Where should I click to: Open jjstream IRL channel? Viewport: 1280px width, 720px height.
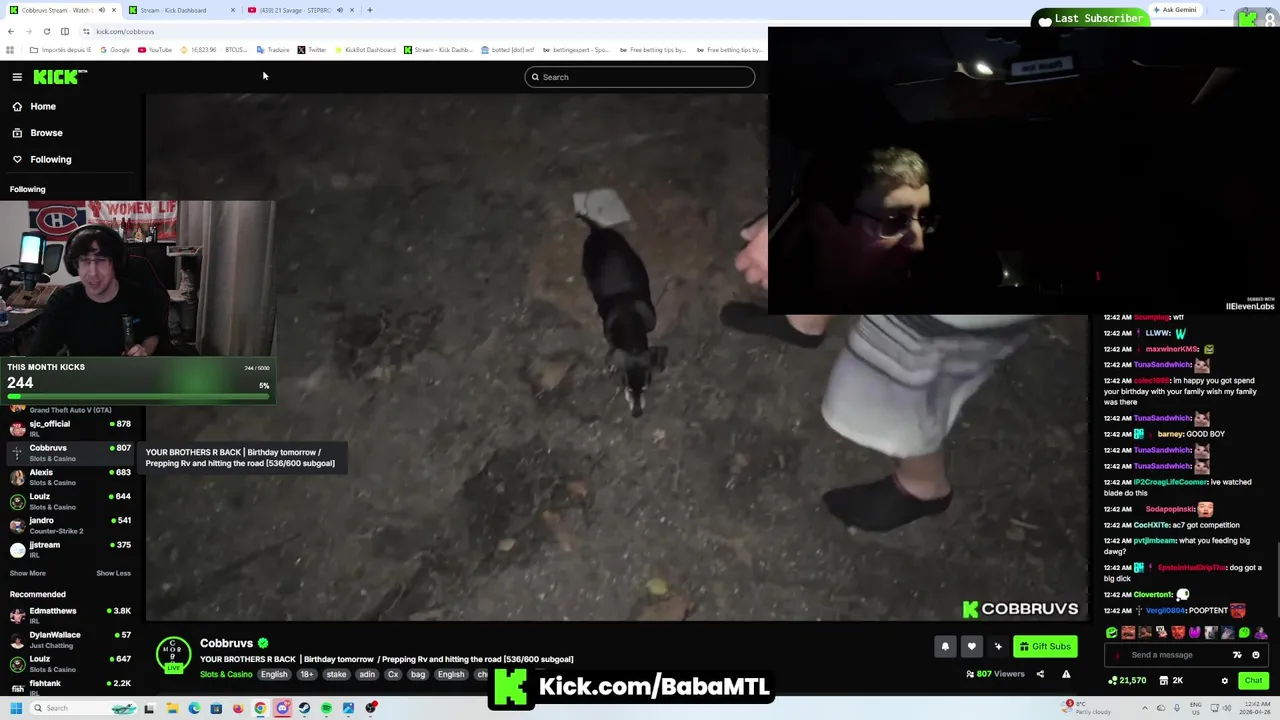[70, 549]
